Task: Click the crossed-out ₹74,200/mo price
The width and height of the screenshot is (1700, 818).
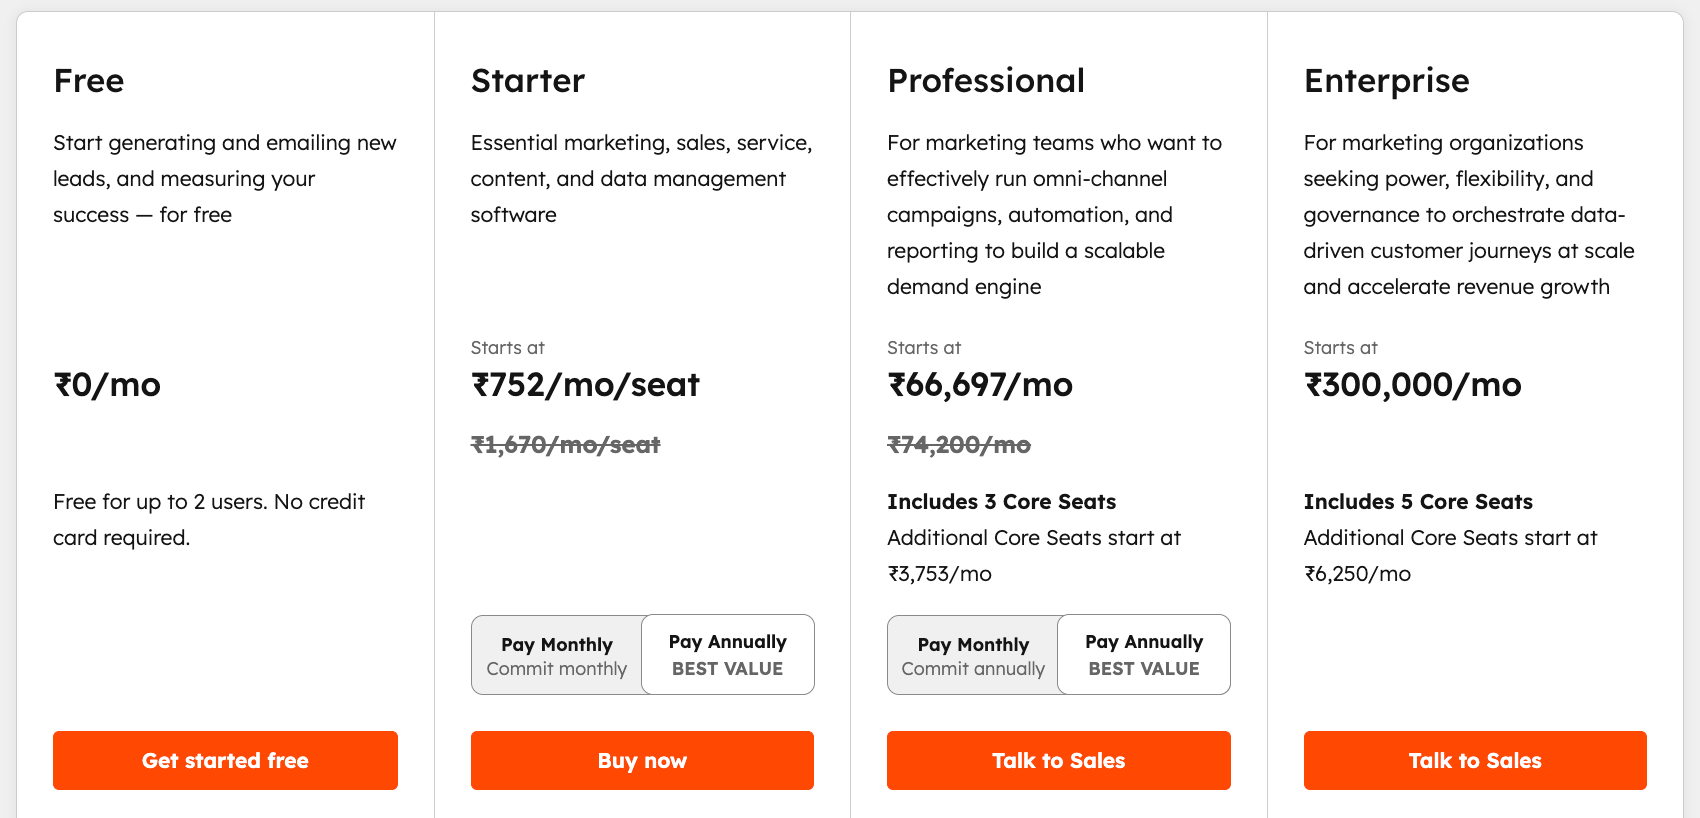Action: 958,445
